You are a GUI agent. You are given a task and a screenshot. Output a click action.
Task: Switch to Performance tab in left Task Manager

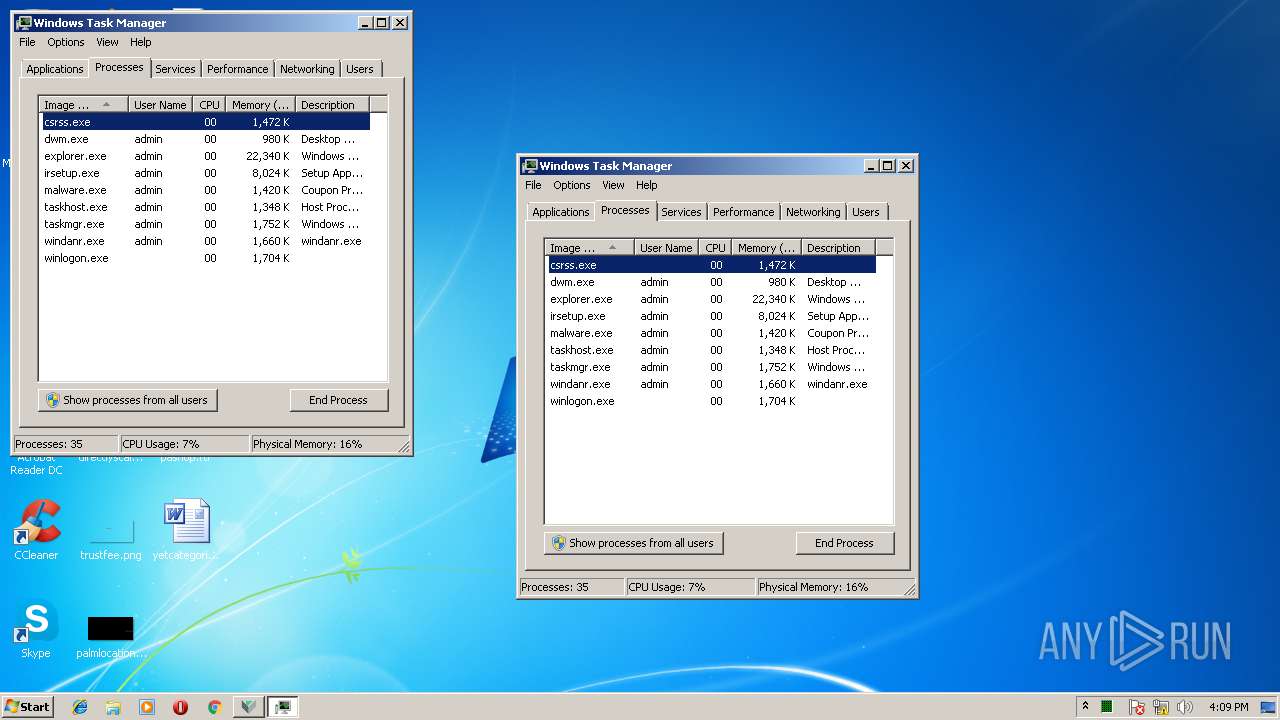pyautogui.click(x=238, y=69)
